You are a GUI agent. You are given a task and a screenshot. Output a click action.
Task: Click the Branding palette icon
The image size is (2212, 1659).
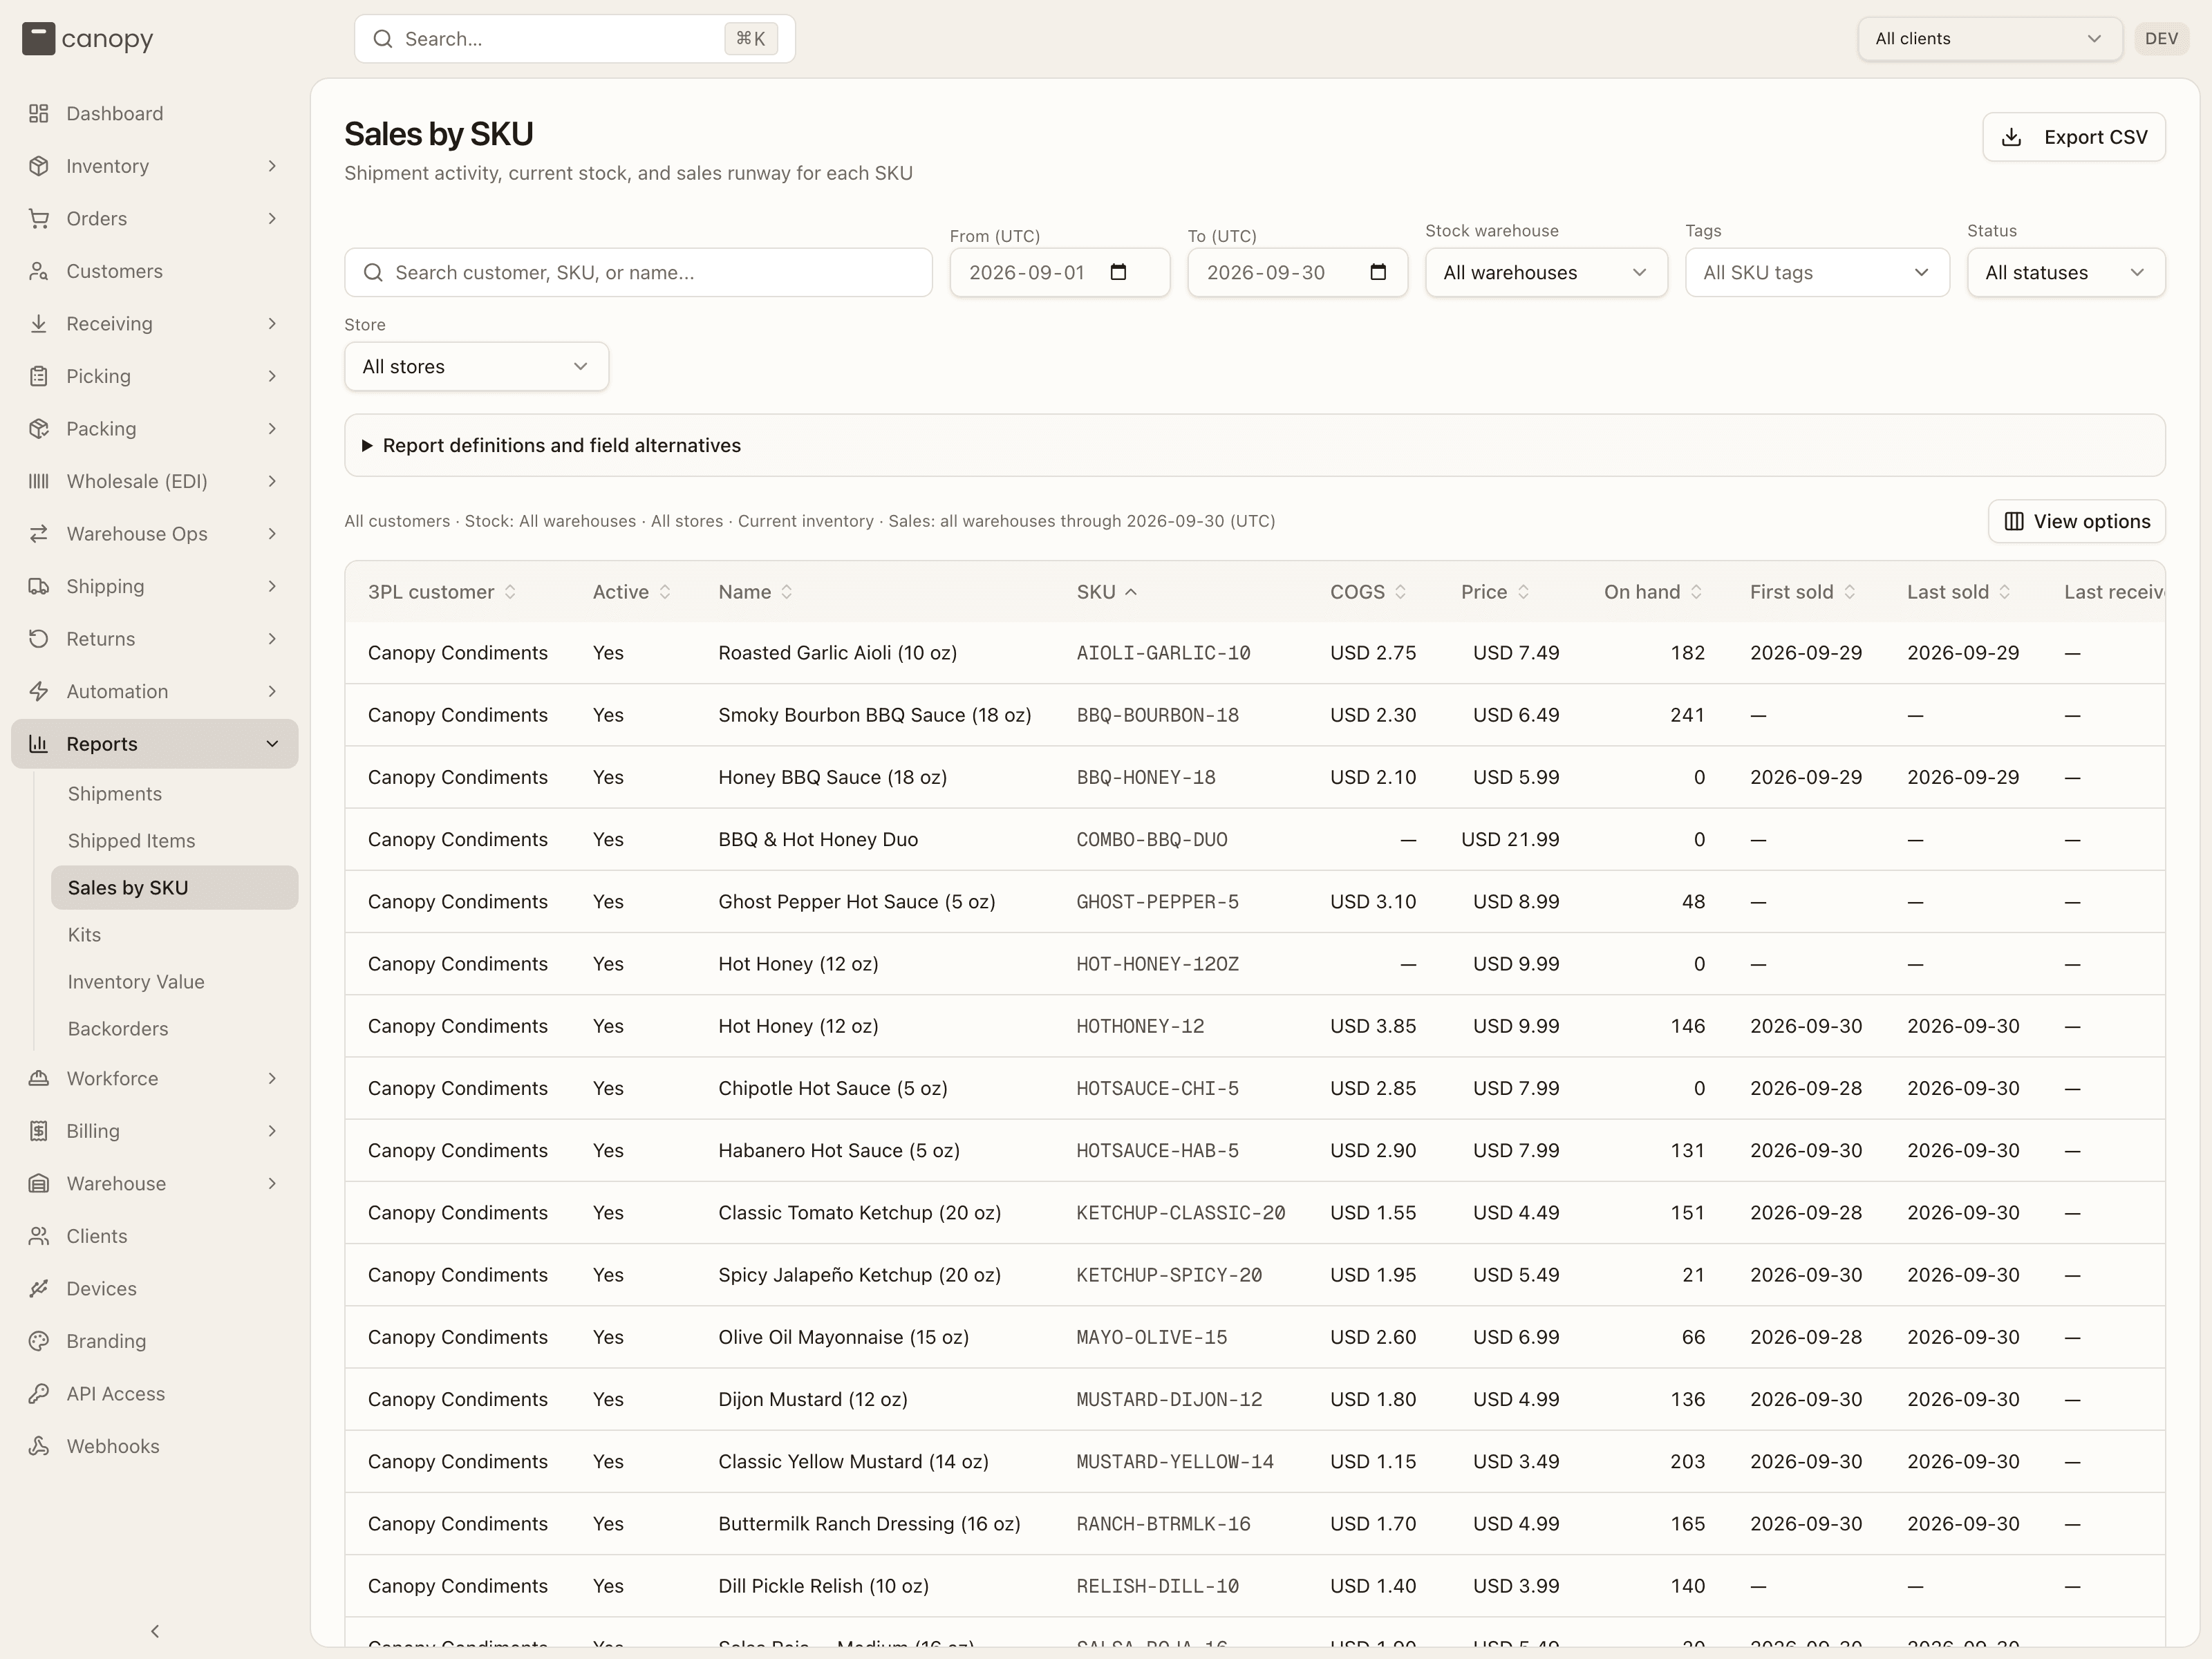click(39, 1341)
